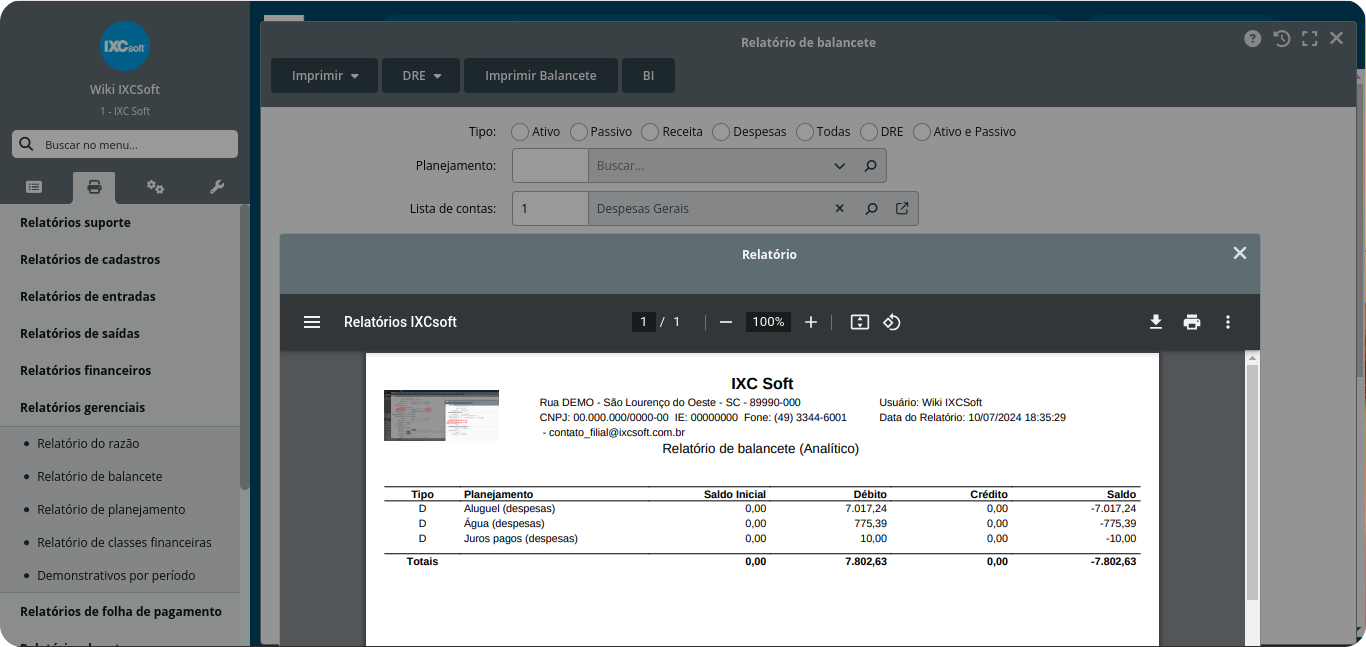Zoom out the PDF with minus icon

726,322
